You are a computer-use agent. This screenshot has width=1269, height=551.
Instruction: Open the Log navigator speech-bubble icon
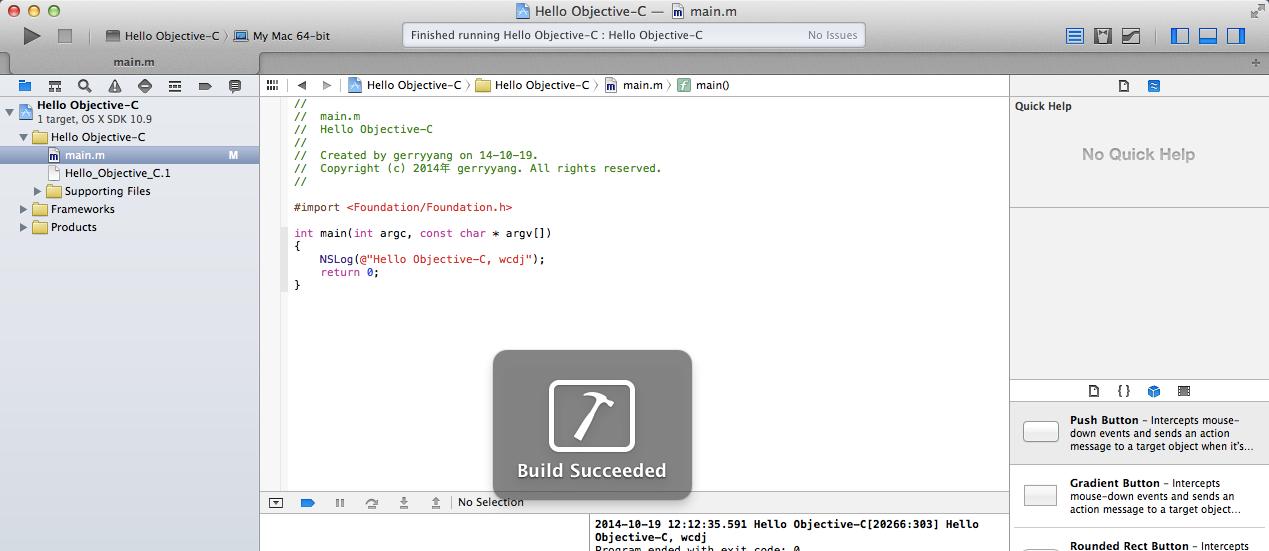point(235,86)
